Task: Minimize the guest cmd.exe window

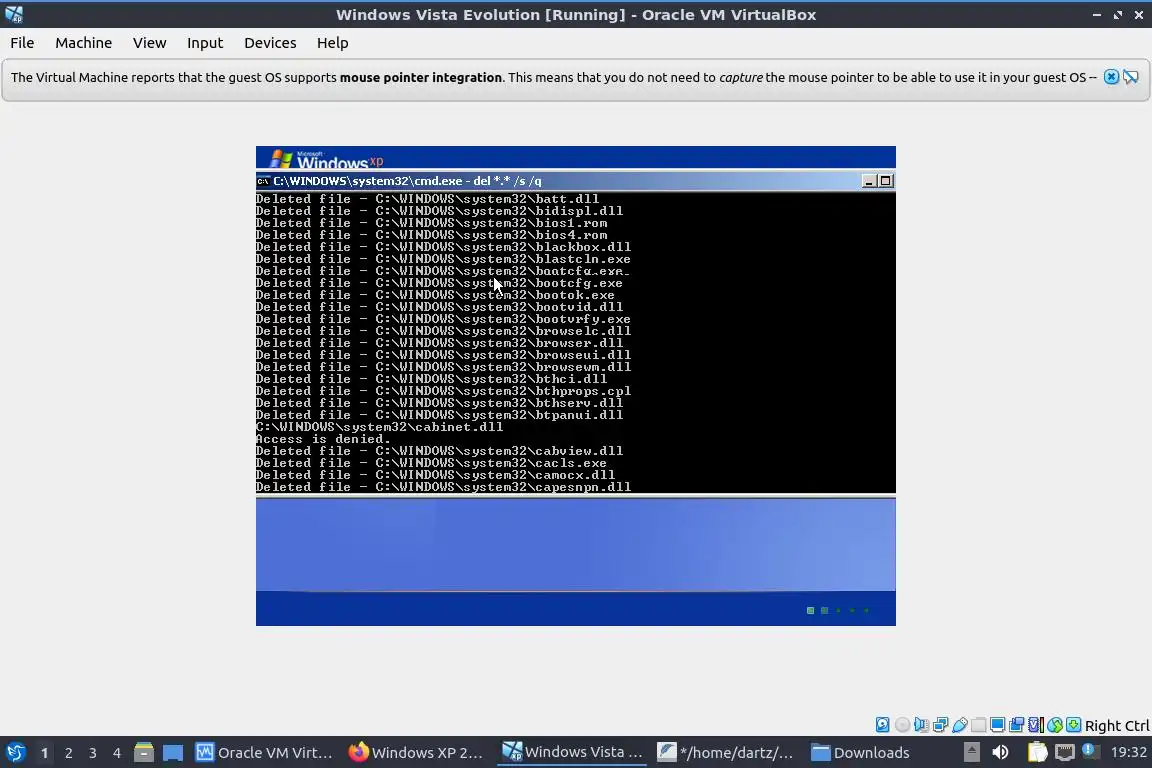Action: coord(869,181)
